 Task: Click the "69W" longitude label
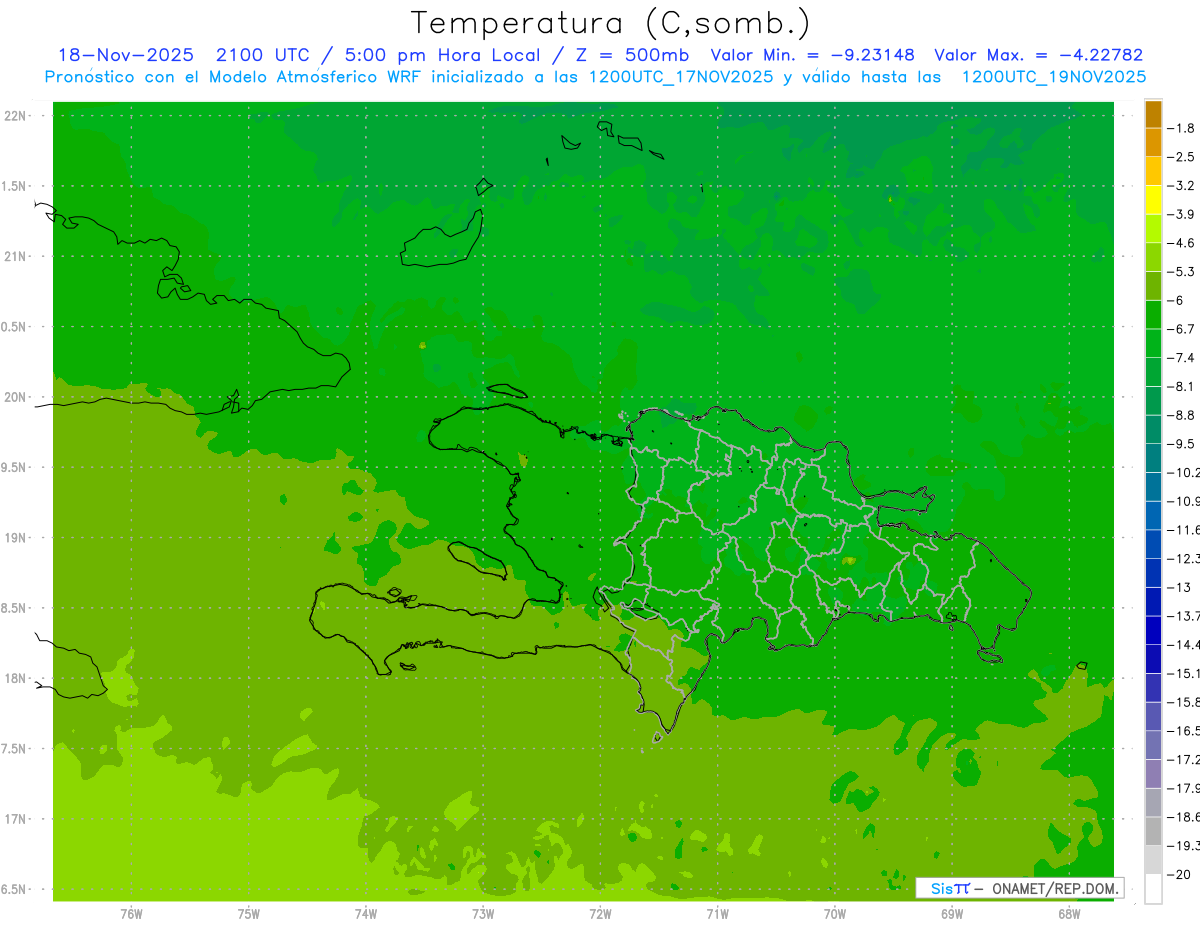click(x=952, y=914)
